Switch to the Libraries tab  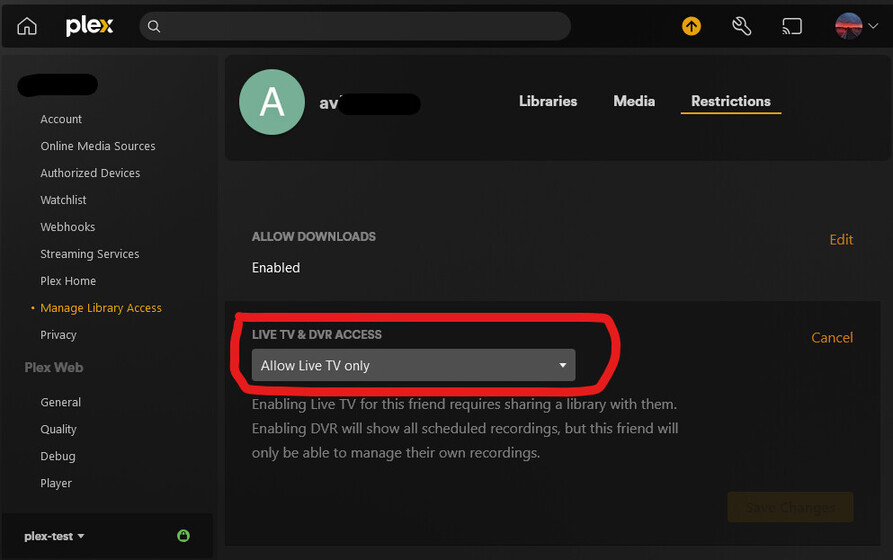tap(548, 101)
